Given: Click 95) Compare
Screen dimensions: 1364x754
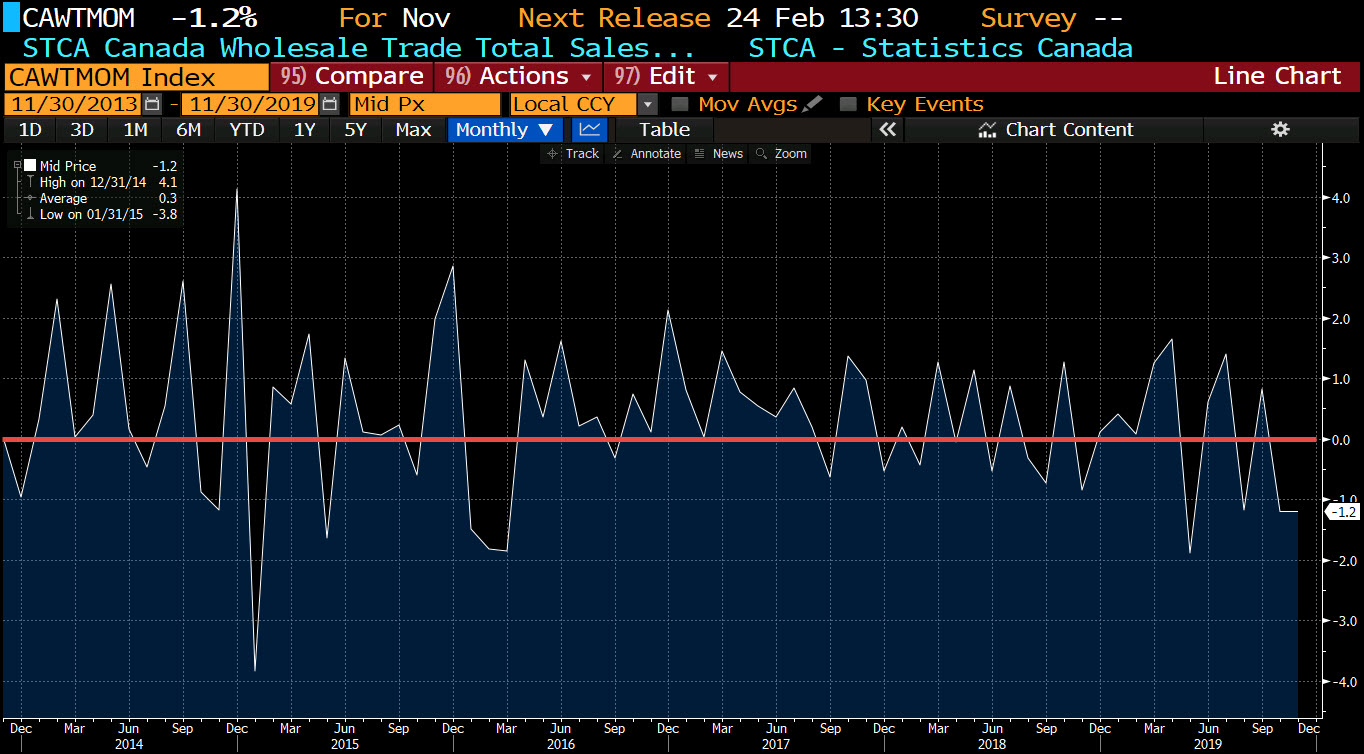Looking at the screenshot, I should click(x=351, y=76).
